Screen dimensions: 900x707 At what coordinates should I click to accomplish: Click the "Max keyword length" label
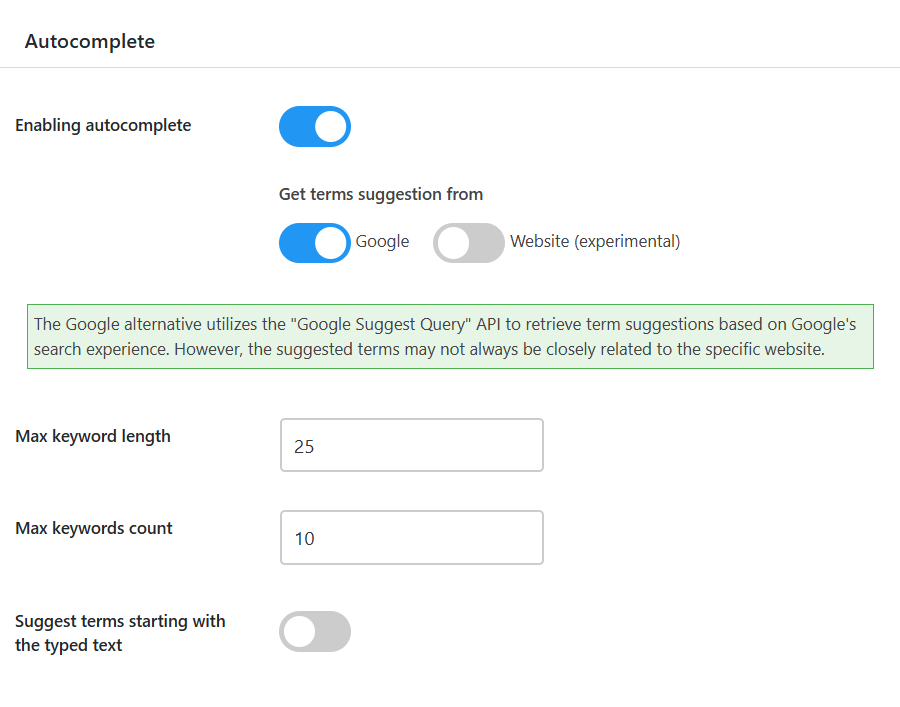93,436
